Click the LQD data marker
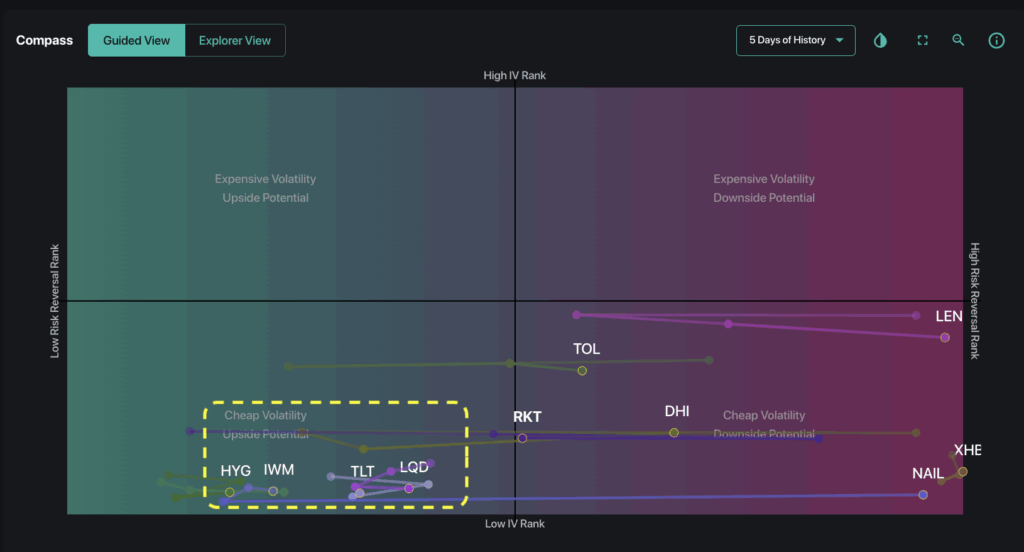1024x552 pixels. [409, 488]
